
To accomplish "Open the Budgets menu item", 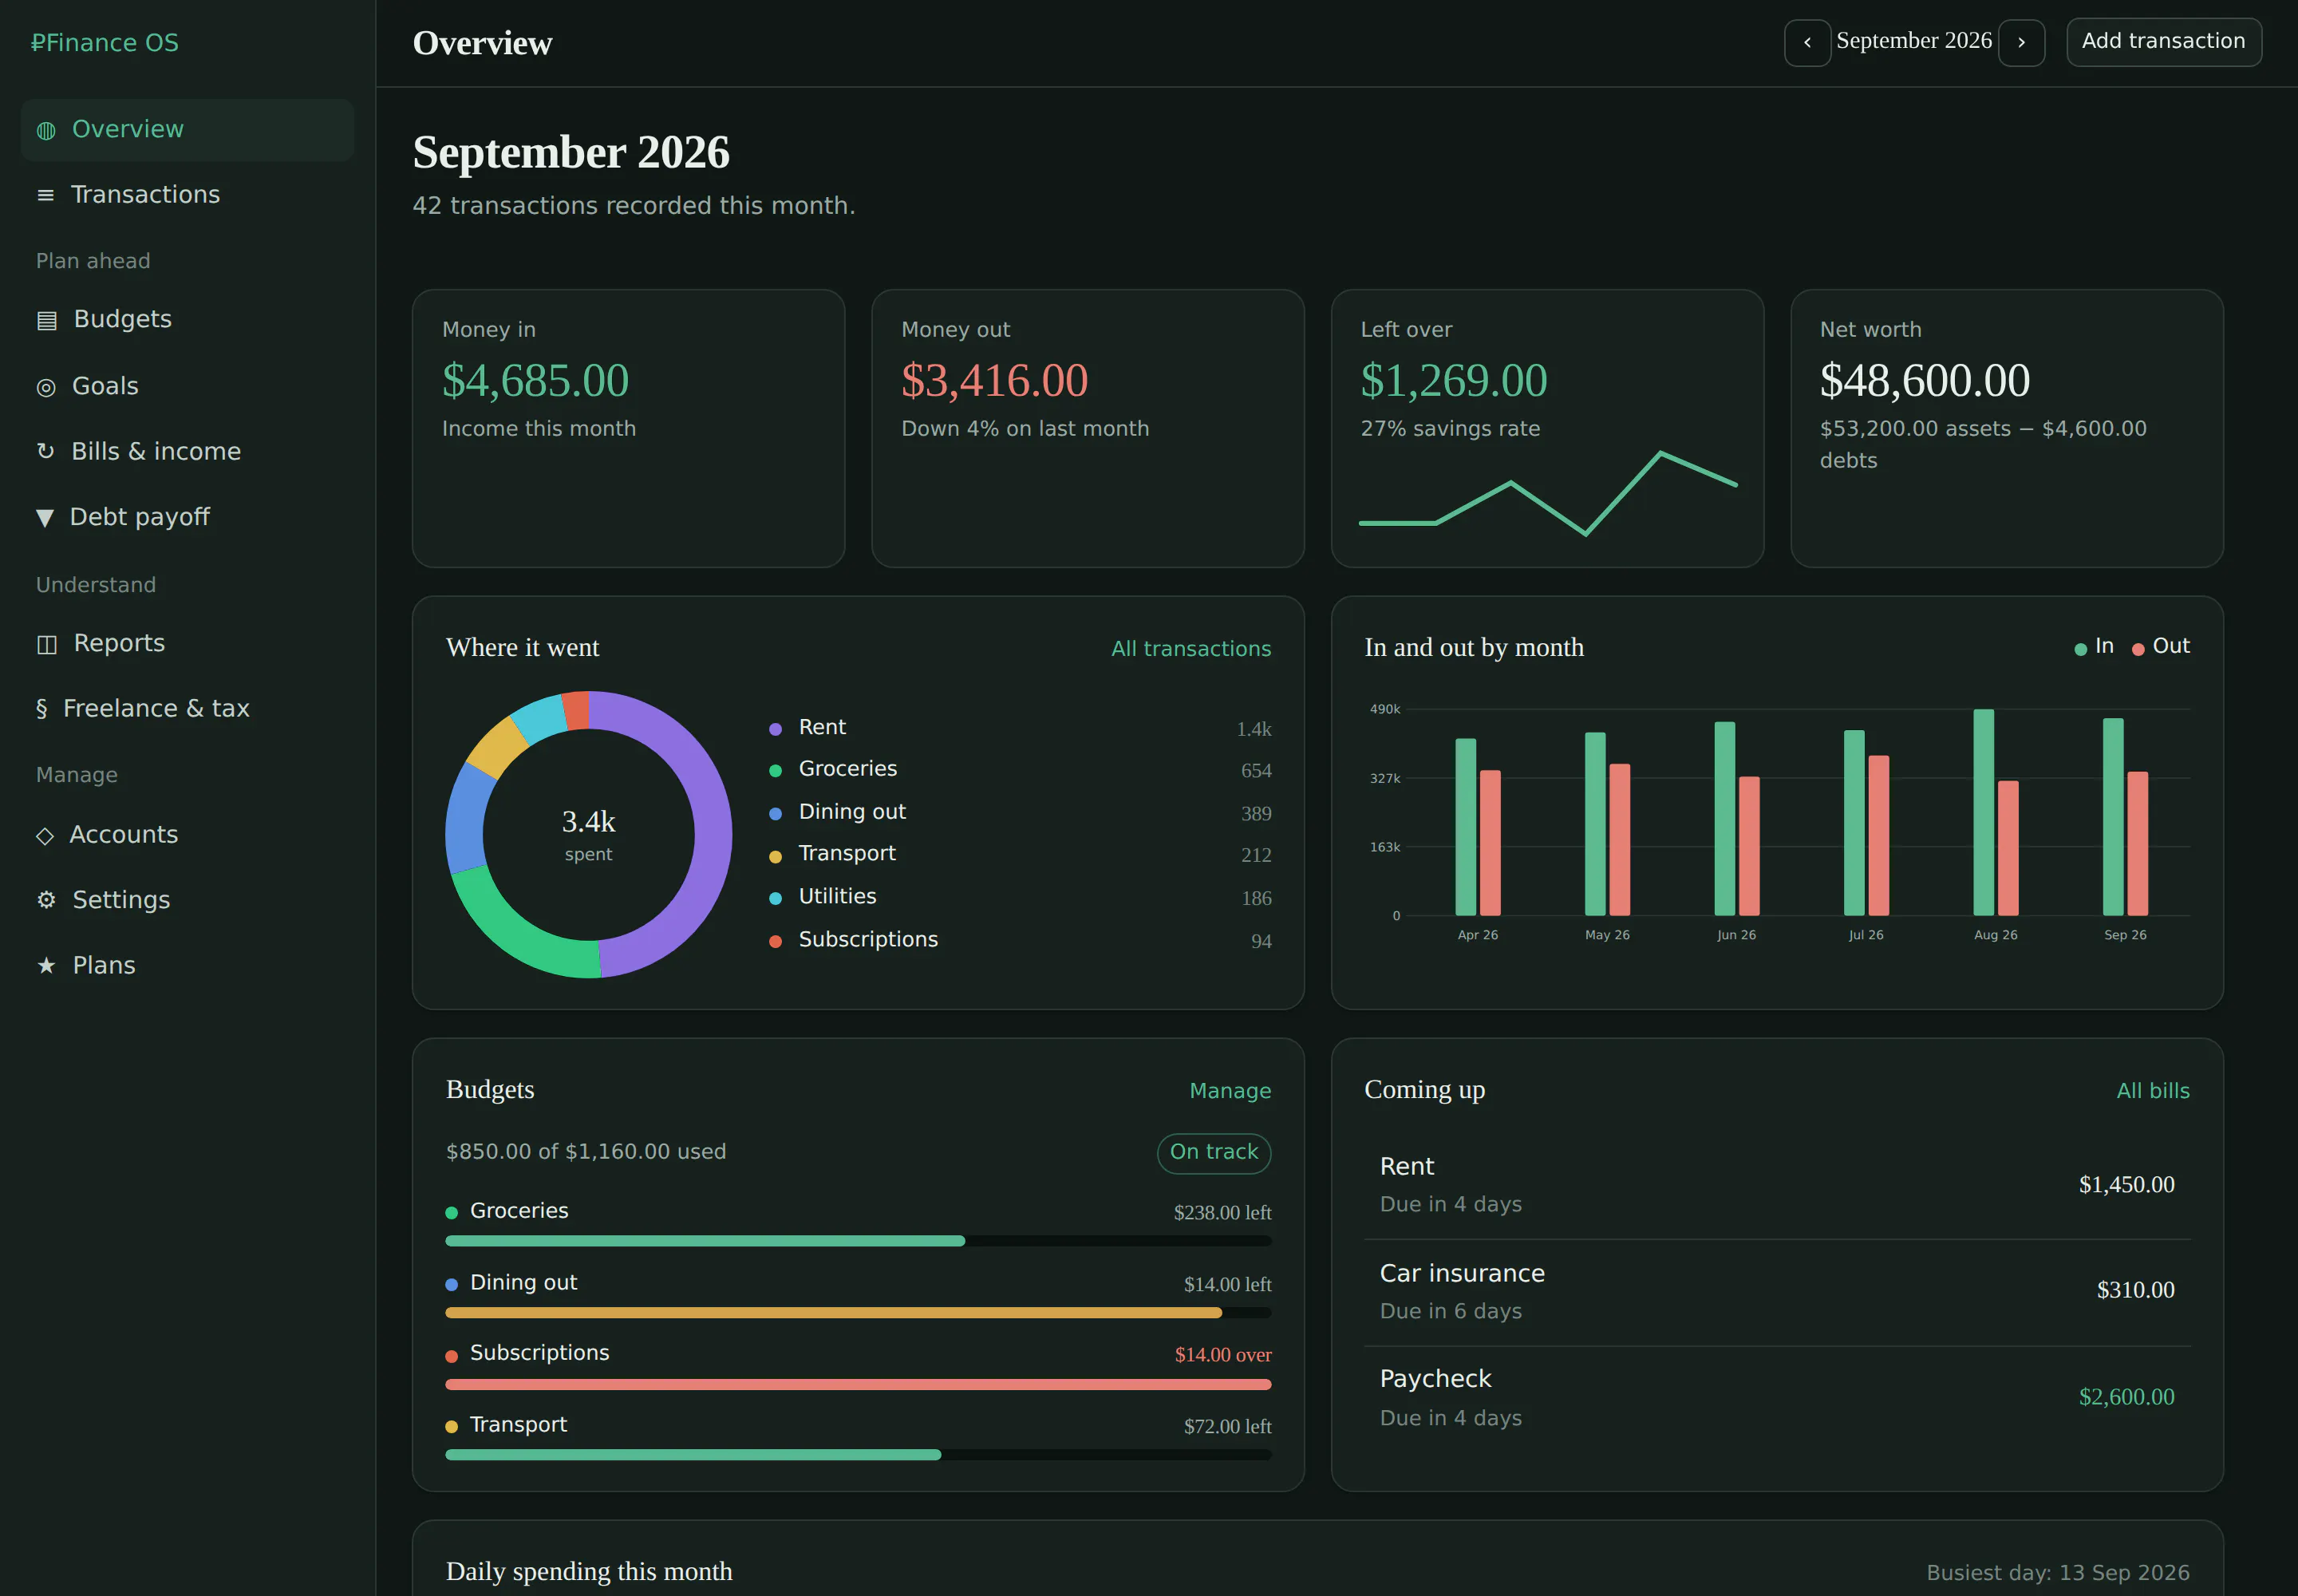I will point(187,320).
